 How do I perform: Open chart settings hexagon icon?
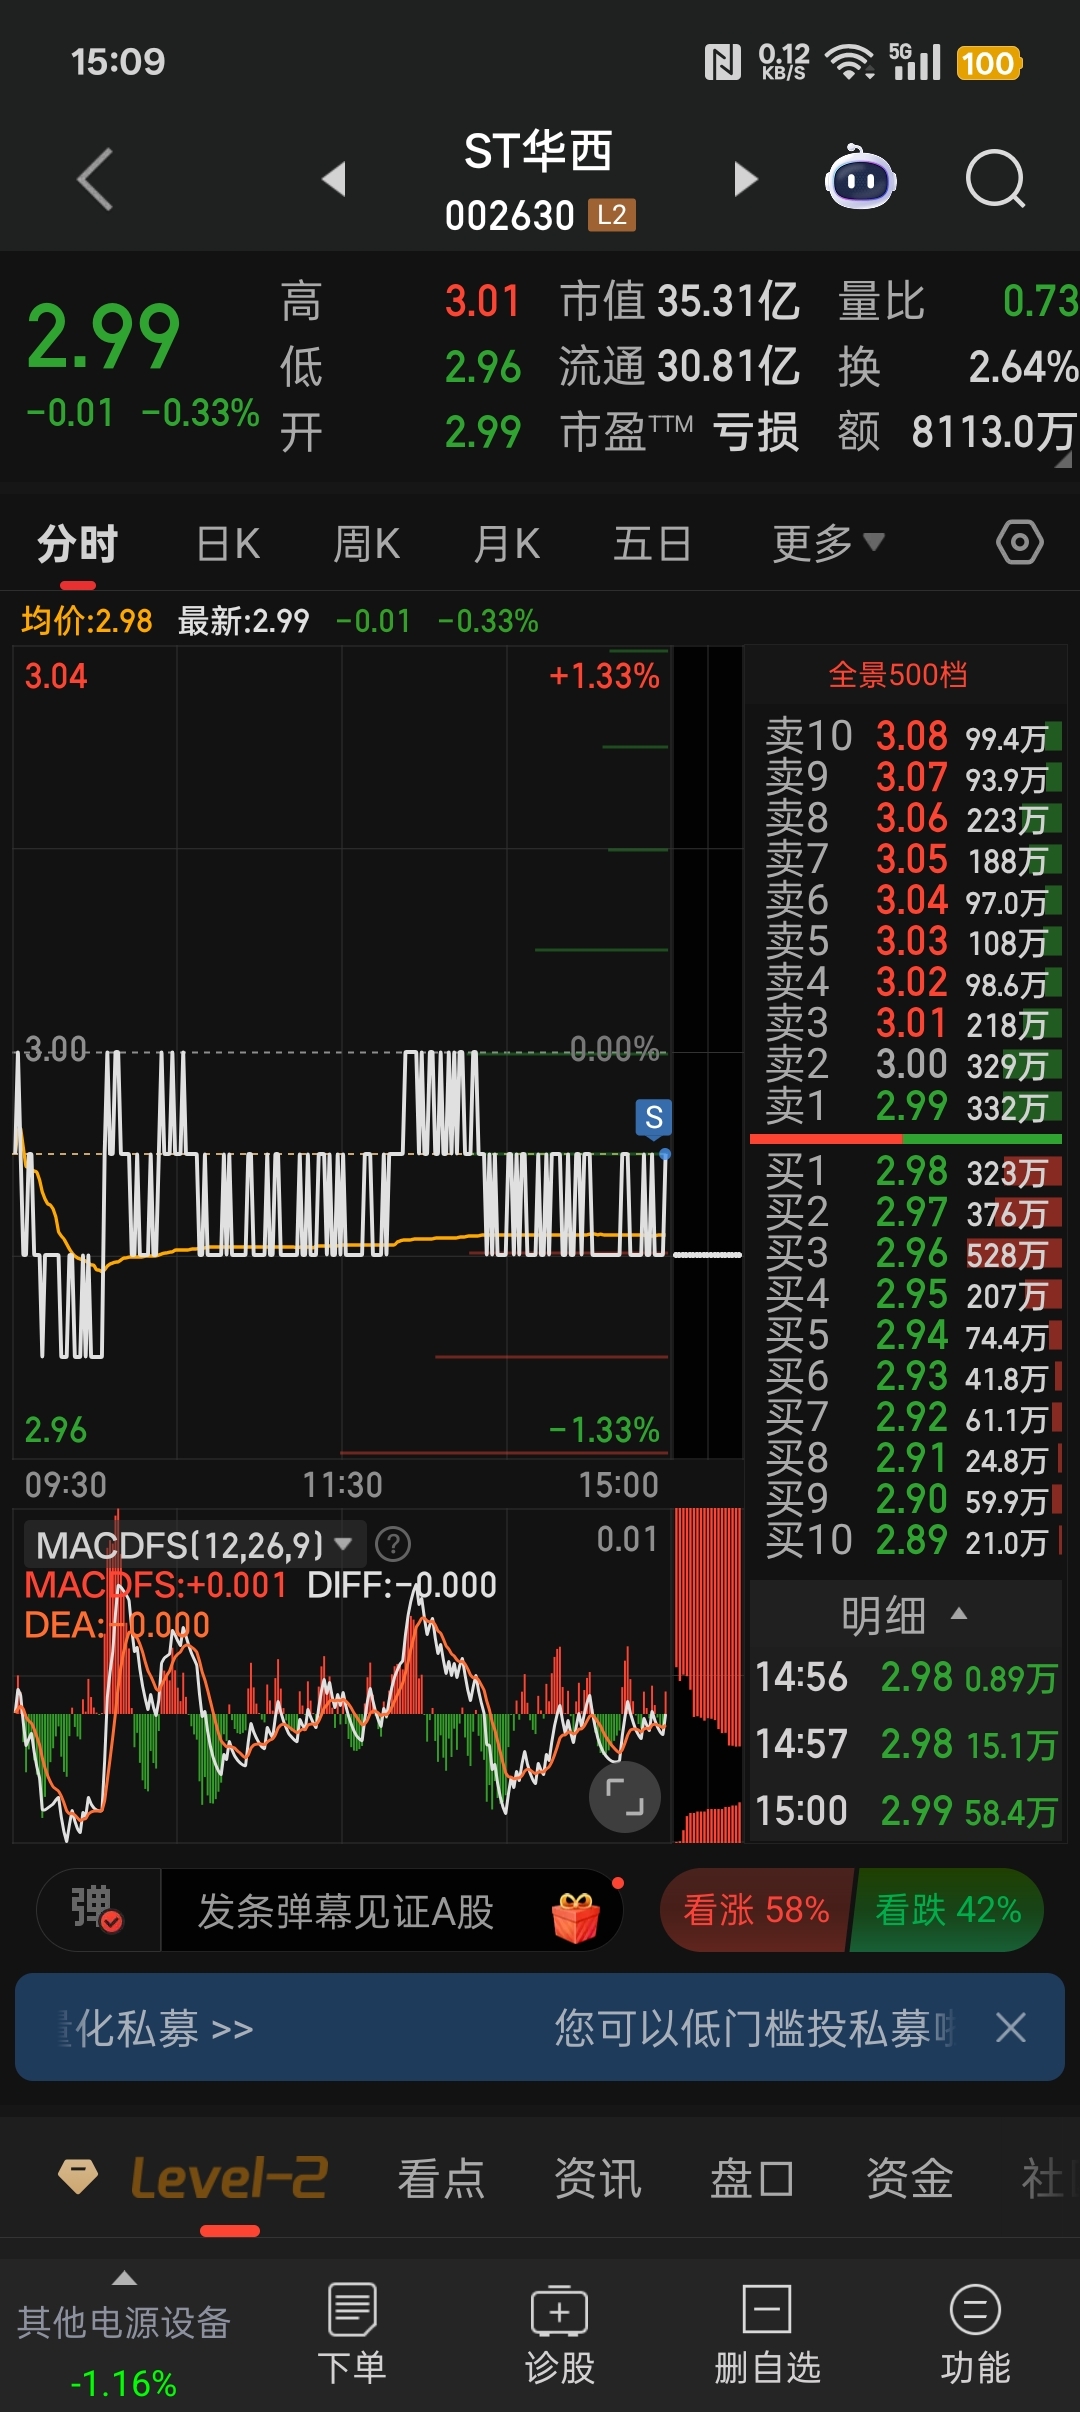point(1019,543)
